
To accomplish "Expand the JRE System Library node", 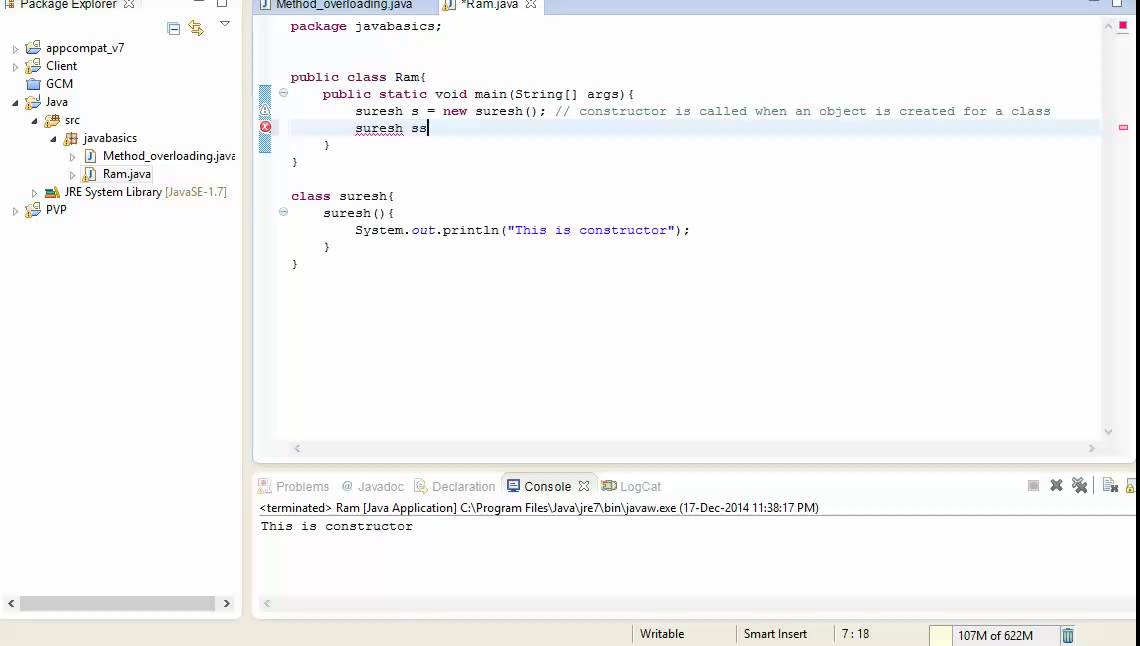I will pyautogui.click(x=34, y=193).
